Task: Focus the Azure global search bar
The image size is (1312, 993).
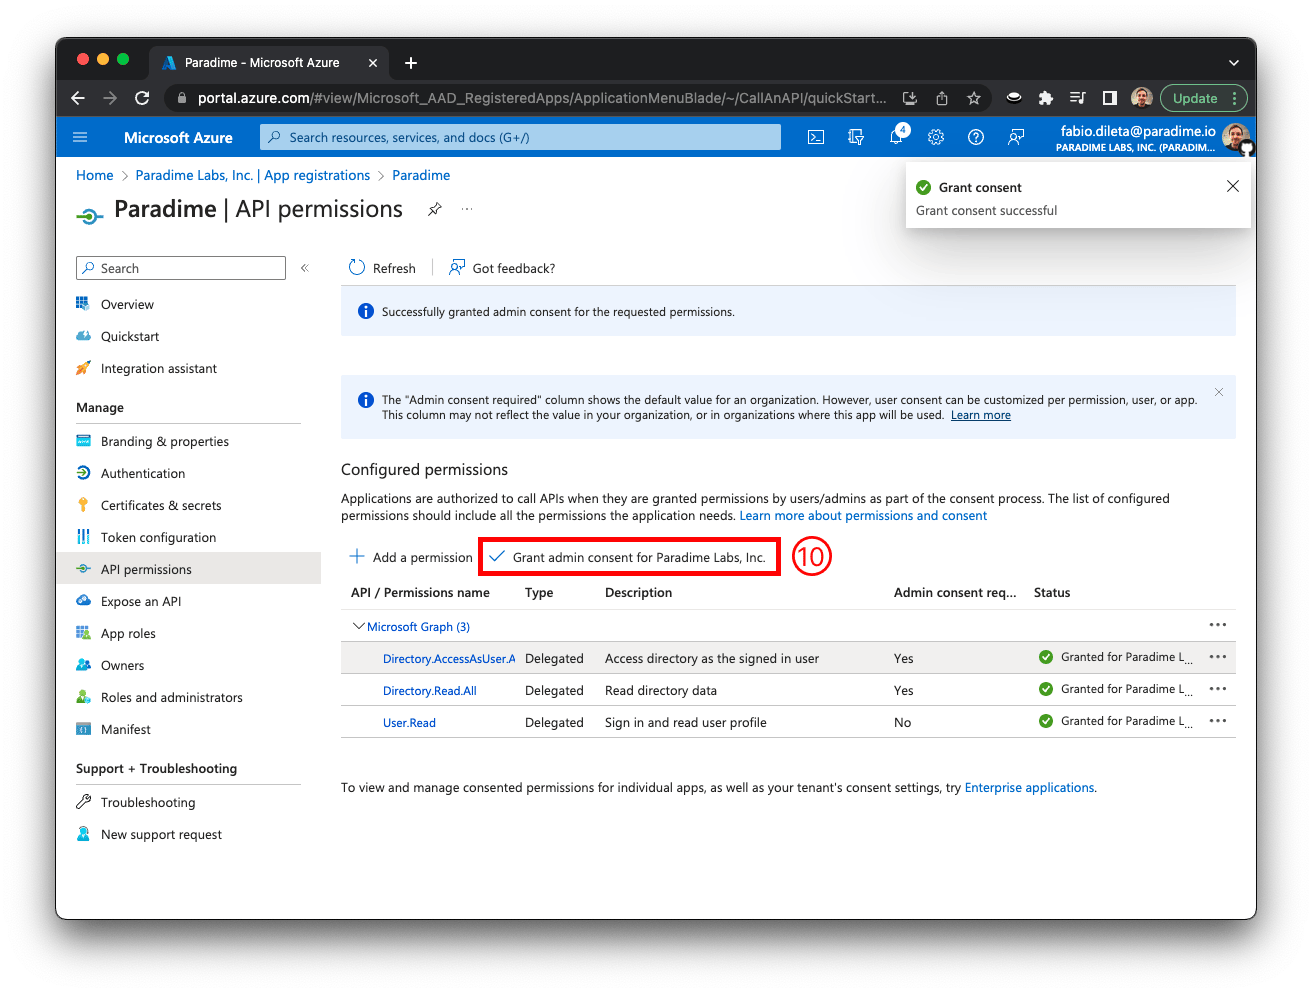Action: (x=520, y=137)
